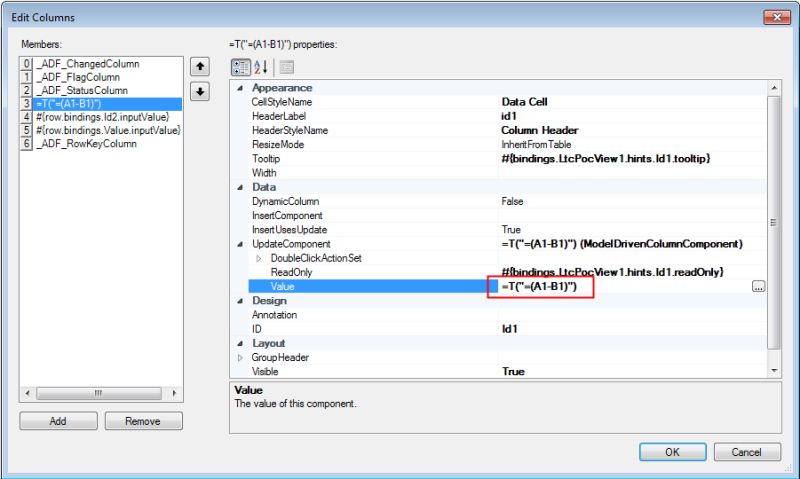Image resolution: width=800 pixels, height=479 pixels.
Task: Move selected member down with arrow button
Action: [x=199, y=92]
